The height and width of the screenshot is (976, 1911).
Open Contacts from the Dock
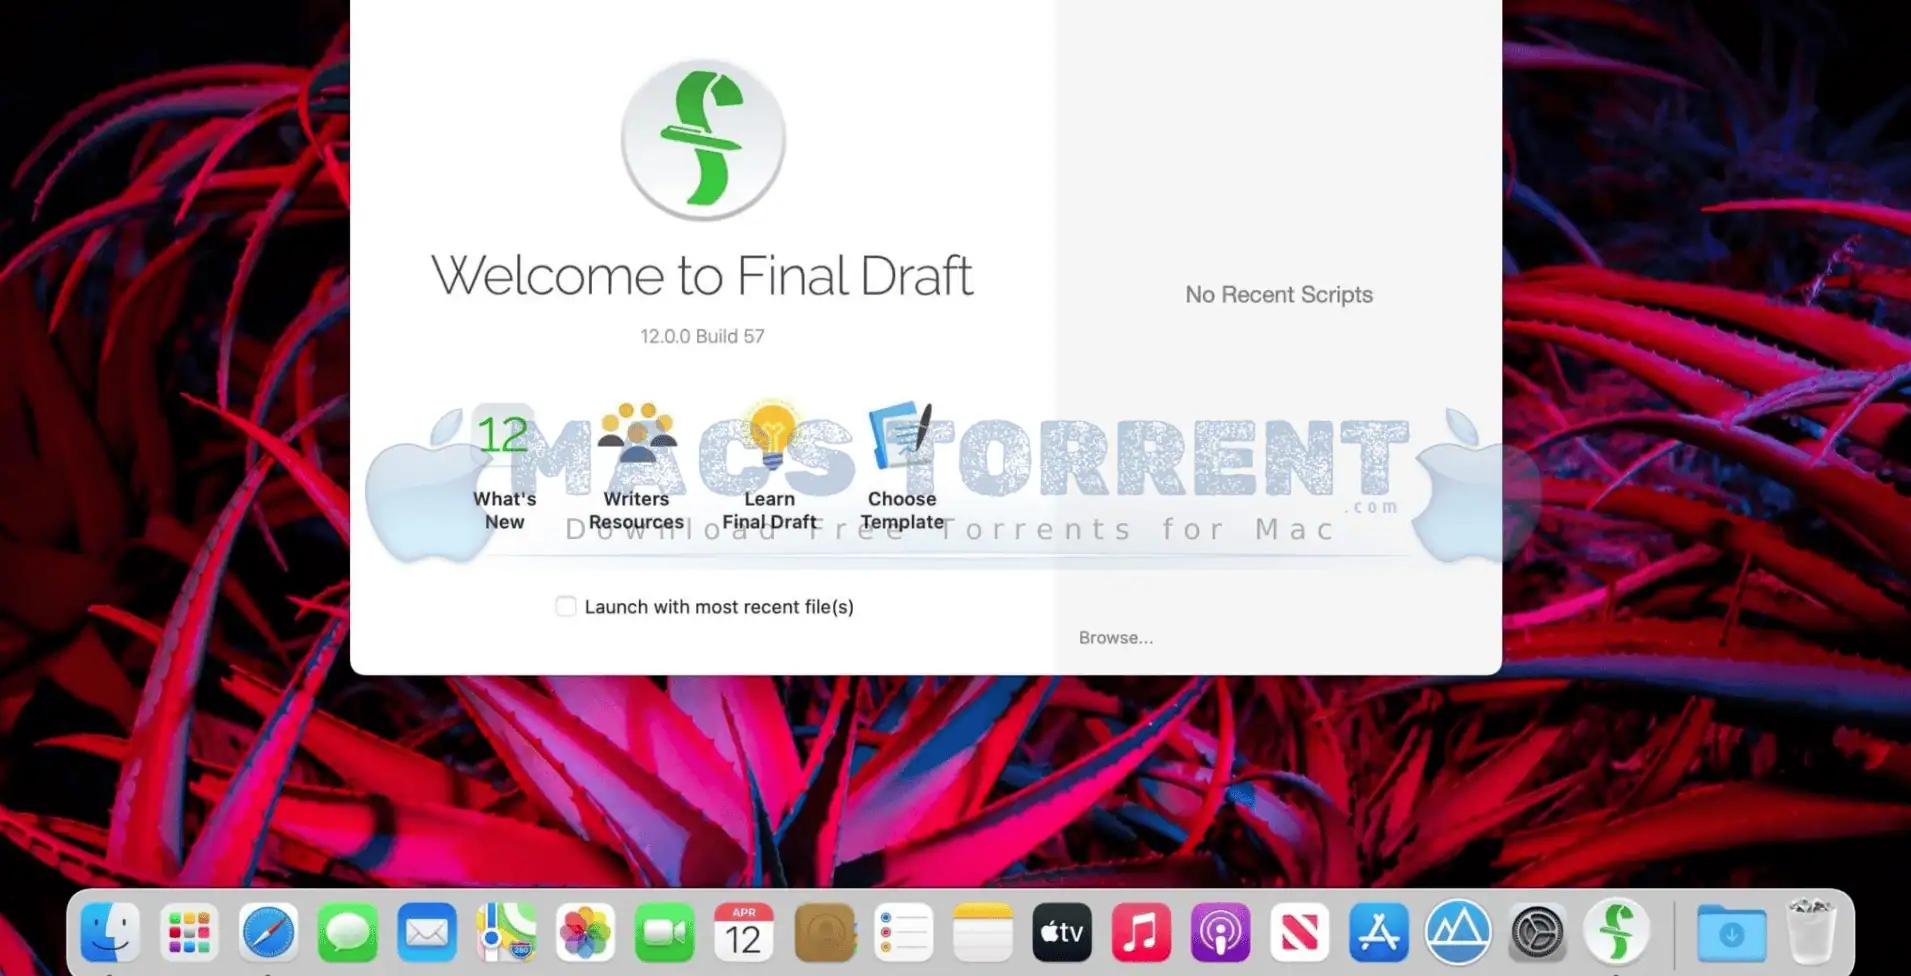[824, 932]
